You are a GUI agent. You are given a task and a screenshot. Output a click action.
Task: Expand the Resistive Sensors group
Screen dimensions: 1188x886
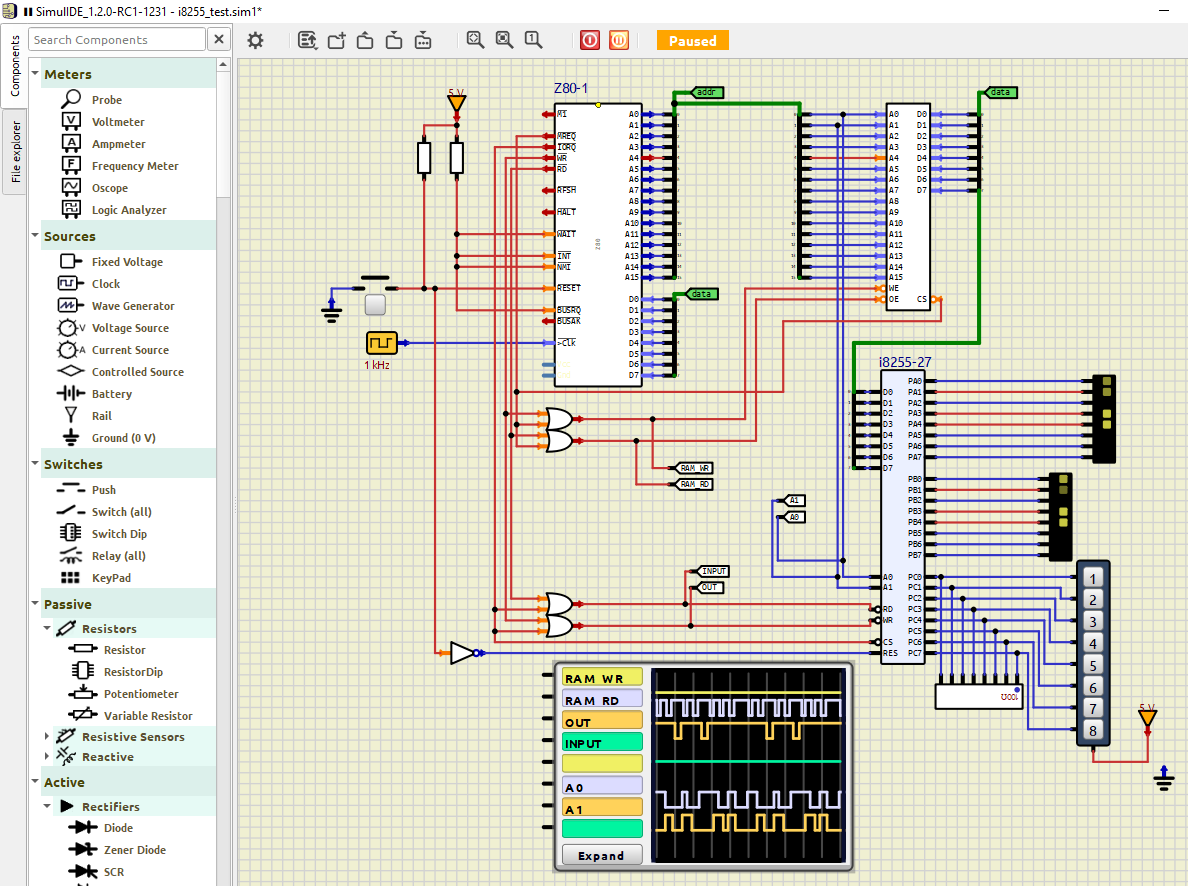point(47,737)
